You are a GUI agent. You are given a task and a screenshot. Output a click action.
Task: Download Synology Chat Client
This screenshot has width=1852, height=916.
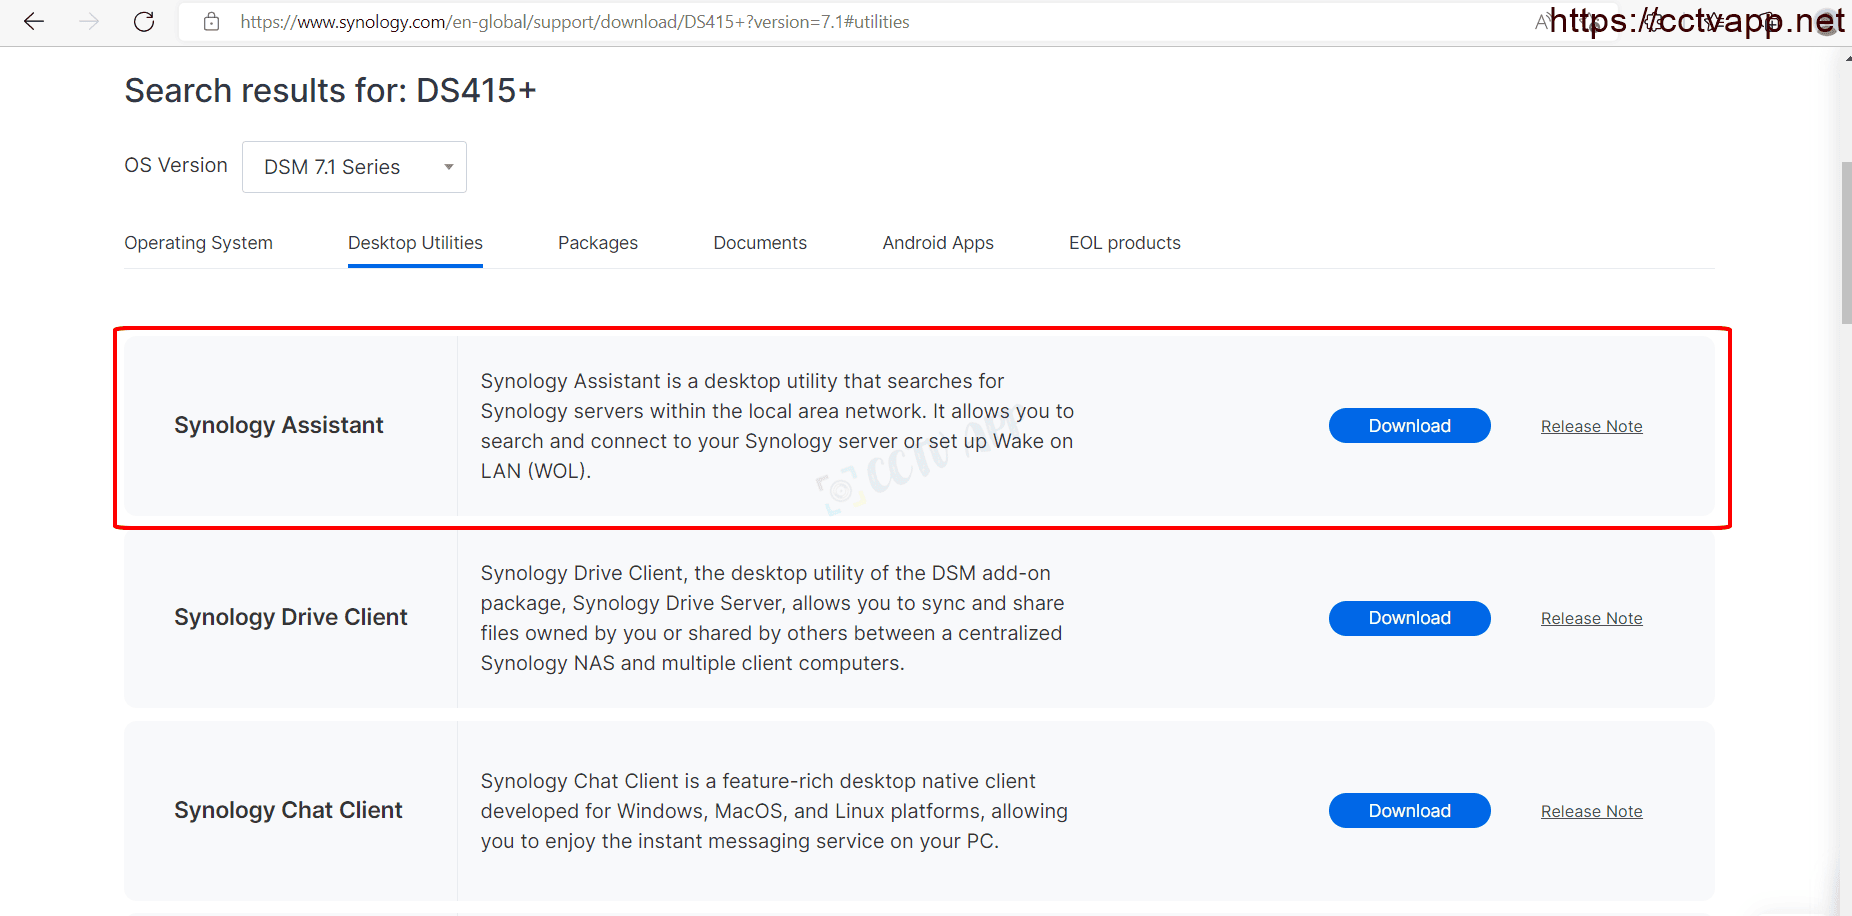(1409, 811)
